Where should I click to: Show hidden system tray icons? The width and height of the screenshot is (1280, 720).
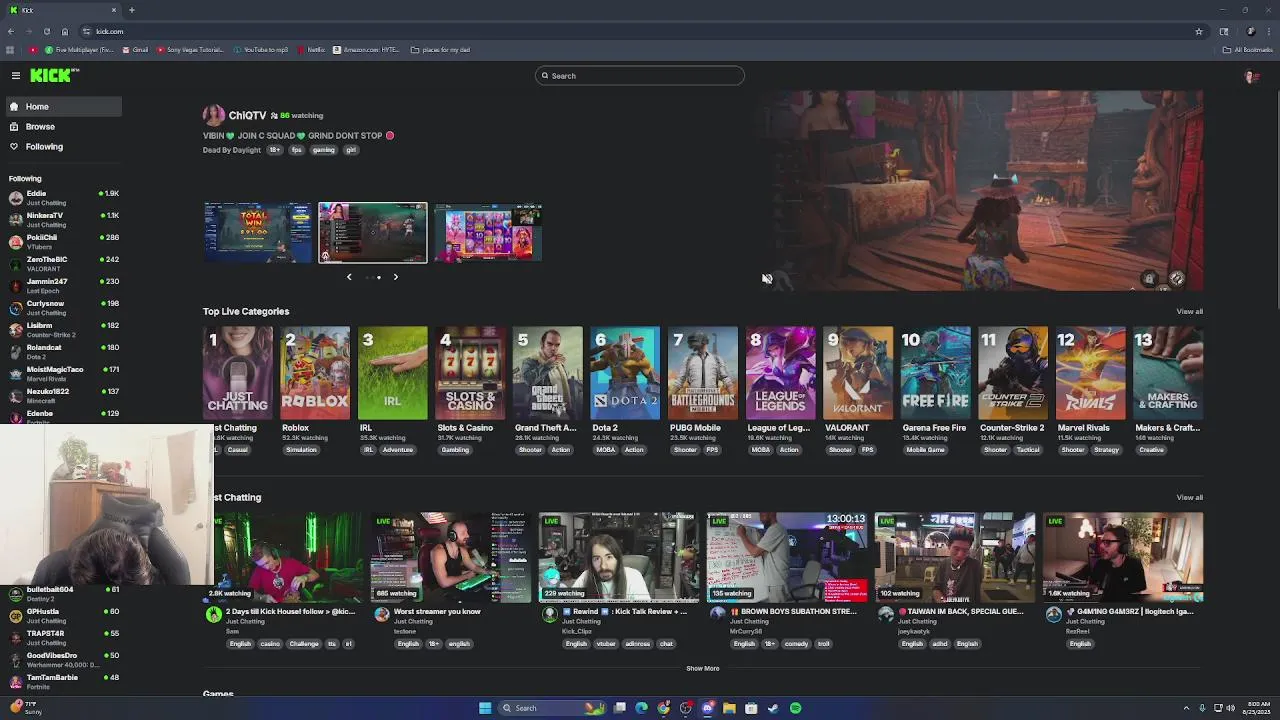1187,708
